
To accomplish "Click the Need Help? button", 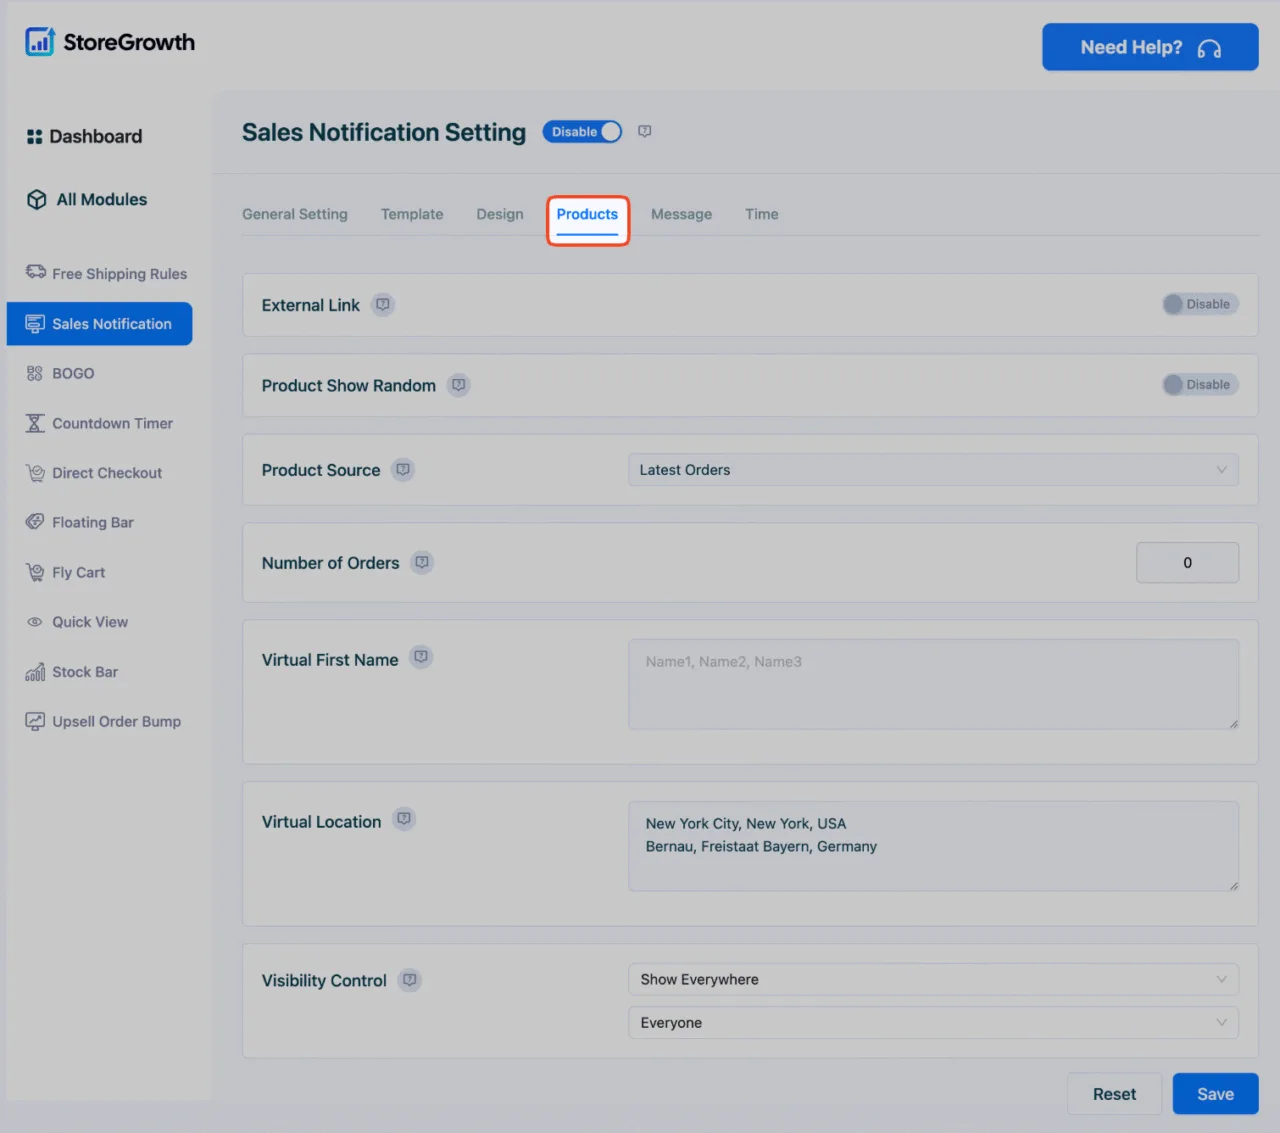I will [1150, 47].
